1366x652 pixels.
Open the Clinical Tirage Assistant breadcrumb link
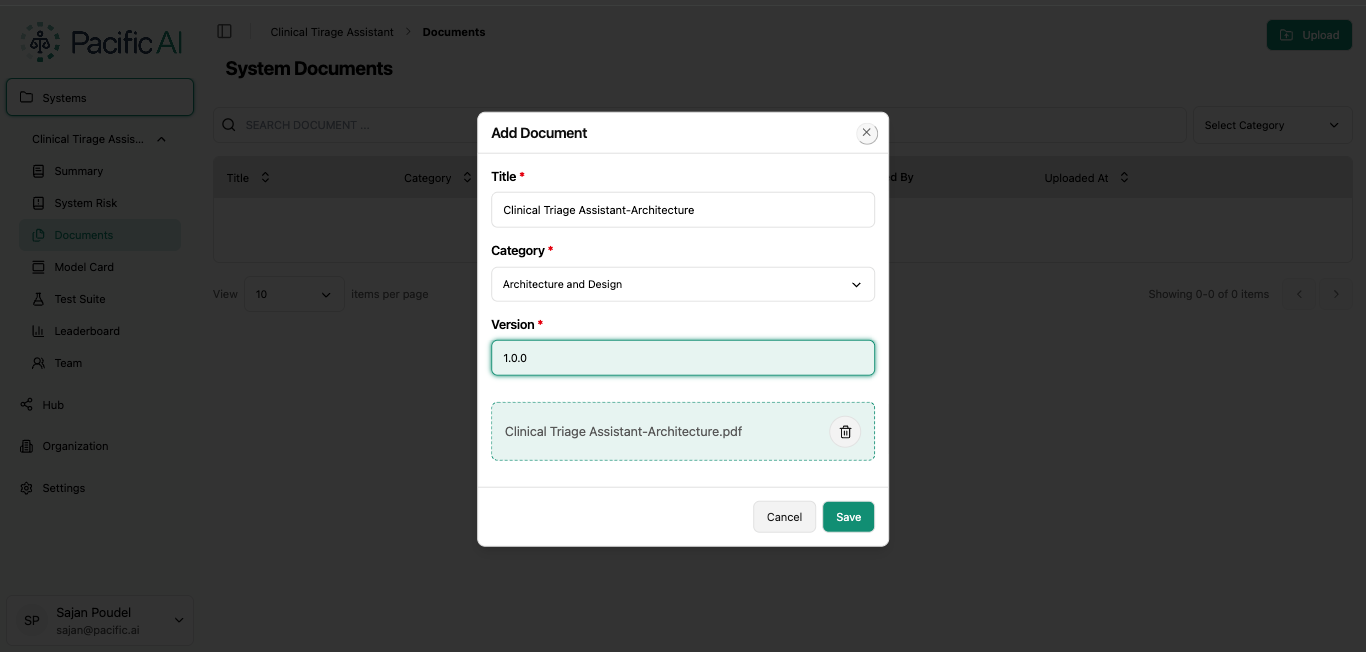[331, 31]
